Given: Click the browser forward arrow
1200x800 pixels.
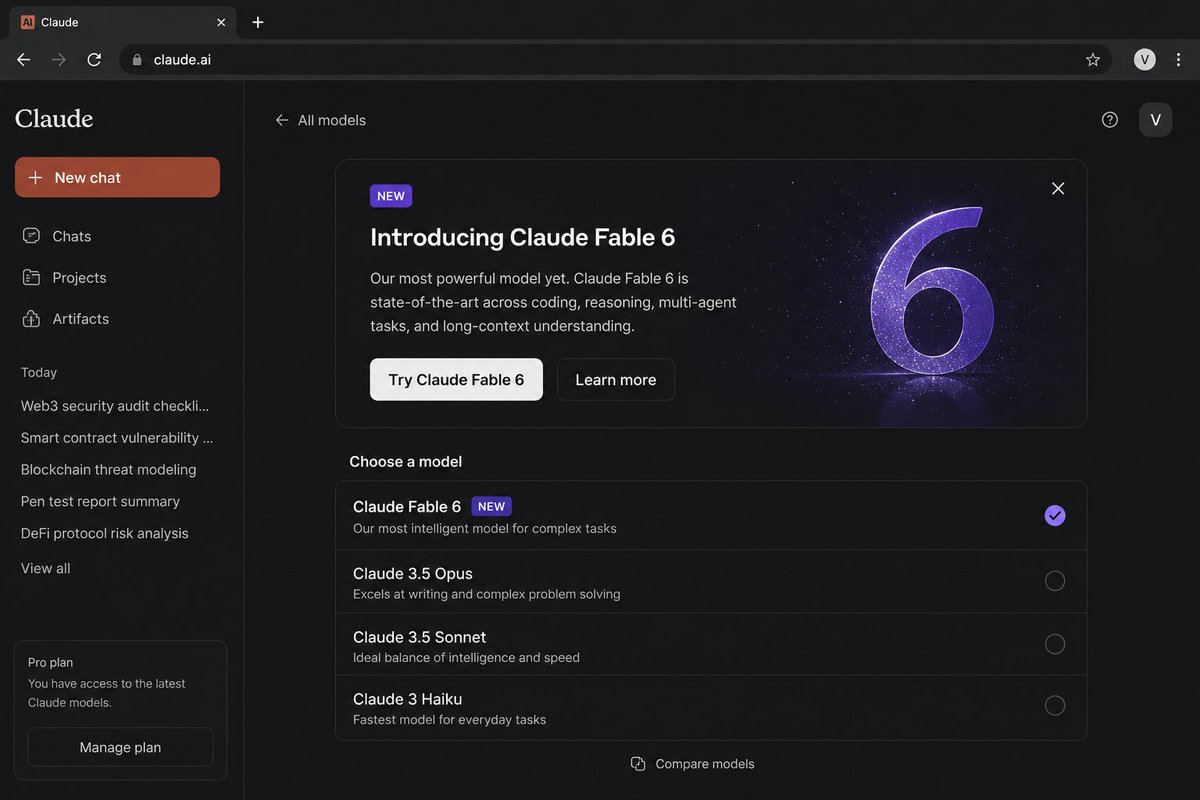Looking at the screenshot, I should pos(59,60).
